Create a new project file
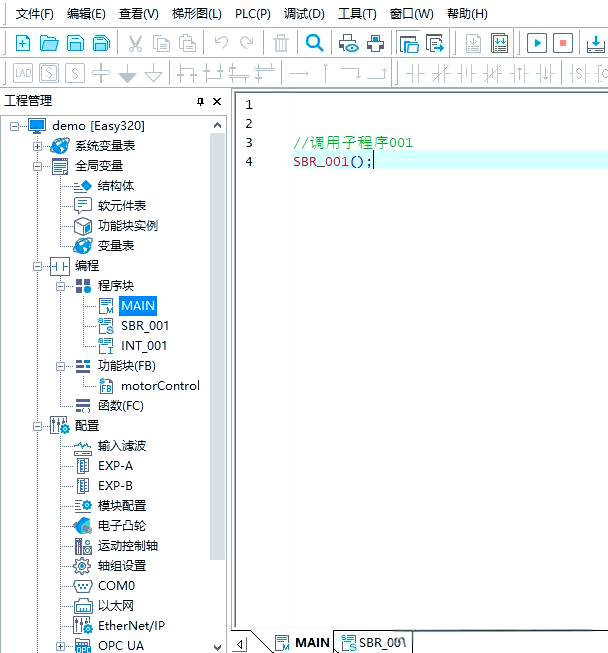Screen dimensions: 608x653 pyautogui.click(x=23, y=43)
